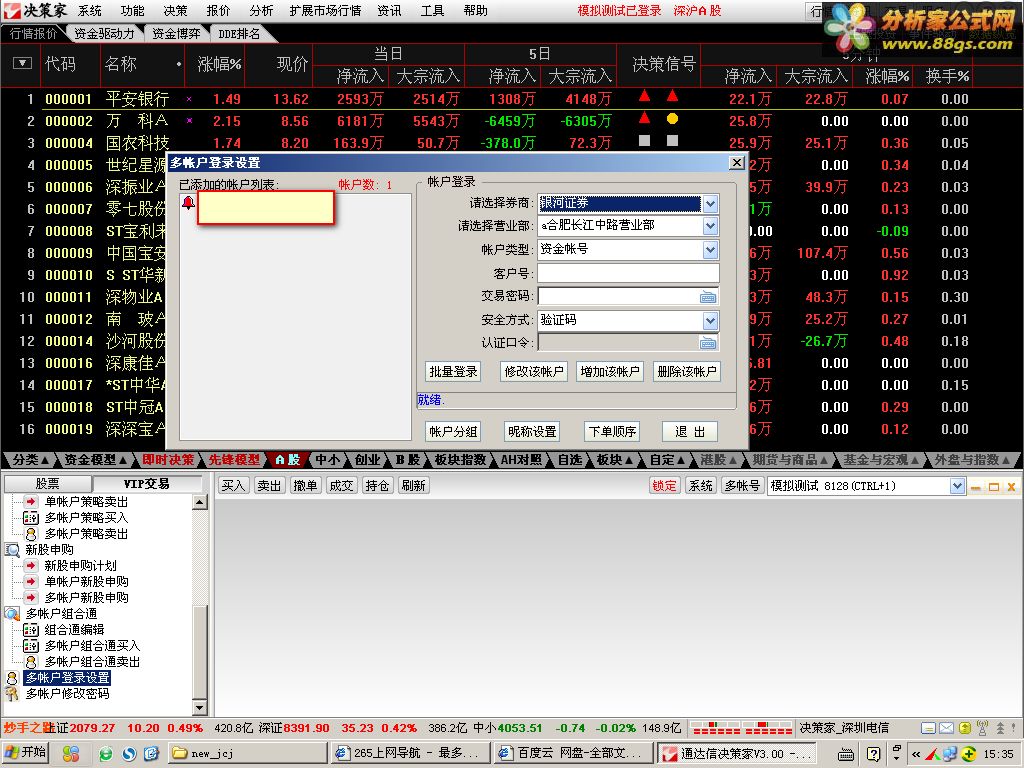Screen dimensions: 1024x768
Task: Open the table header corner dropdown arrow
Action: tap(22, 63)
